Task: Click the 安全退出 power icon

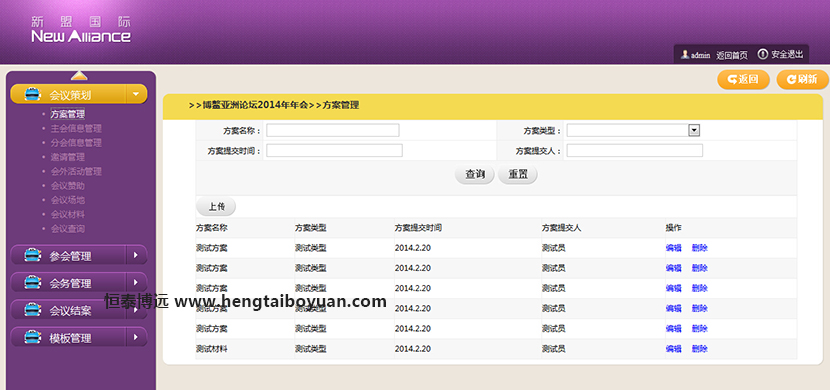Action: pyautogui.click(x=762, y=54)
